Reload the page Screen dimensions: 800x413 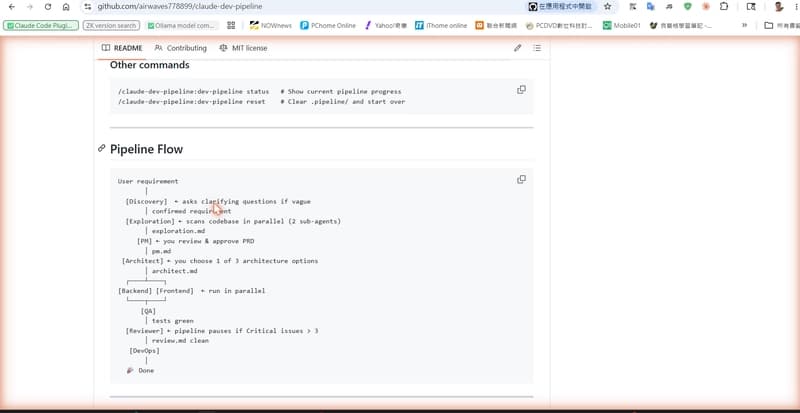coord(48,7)
